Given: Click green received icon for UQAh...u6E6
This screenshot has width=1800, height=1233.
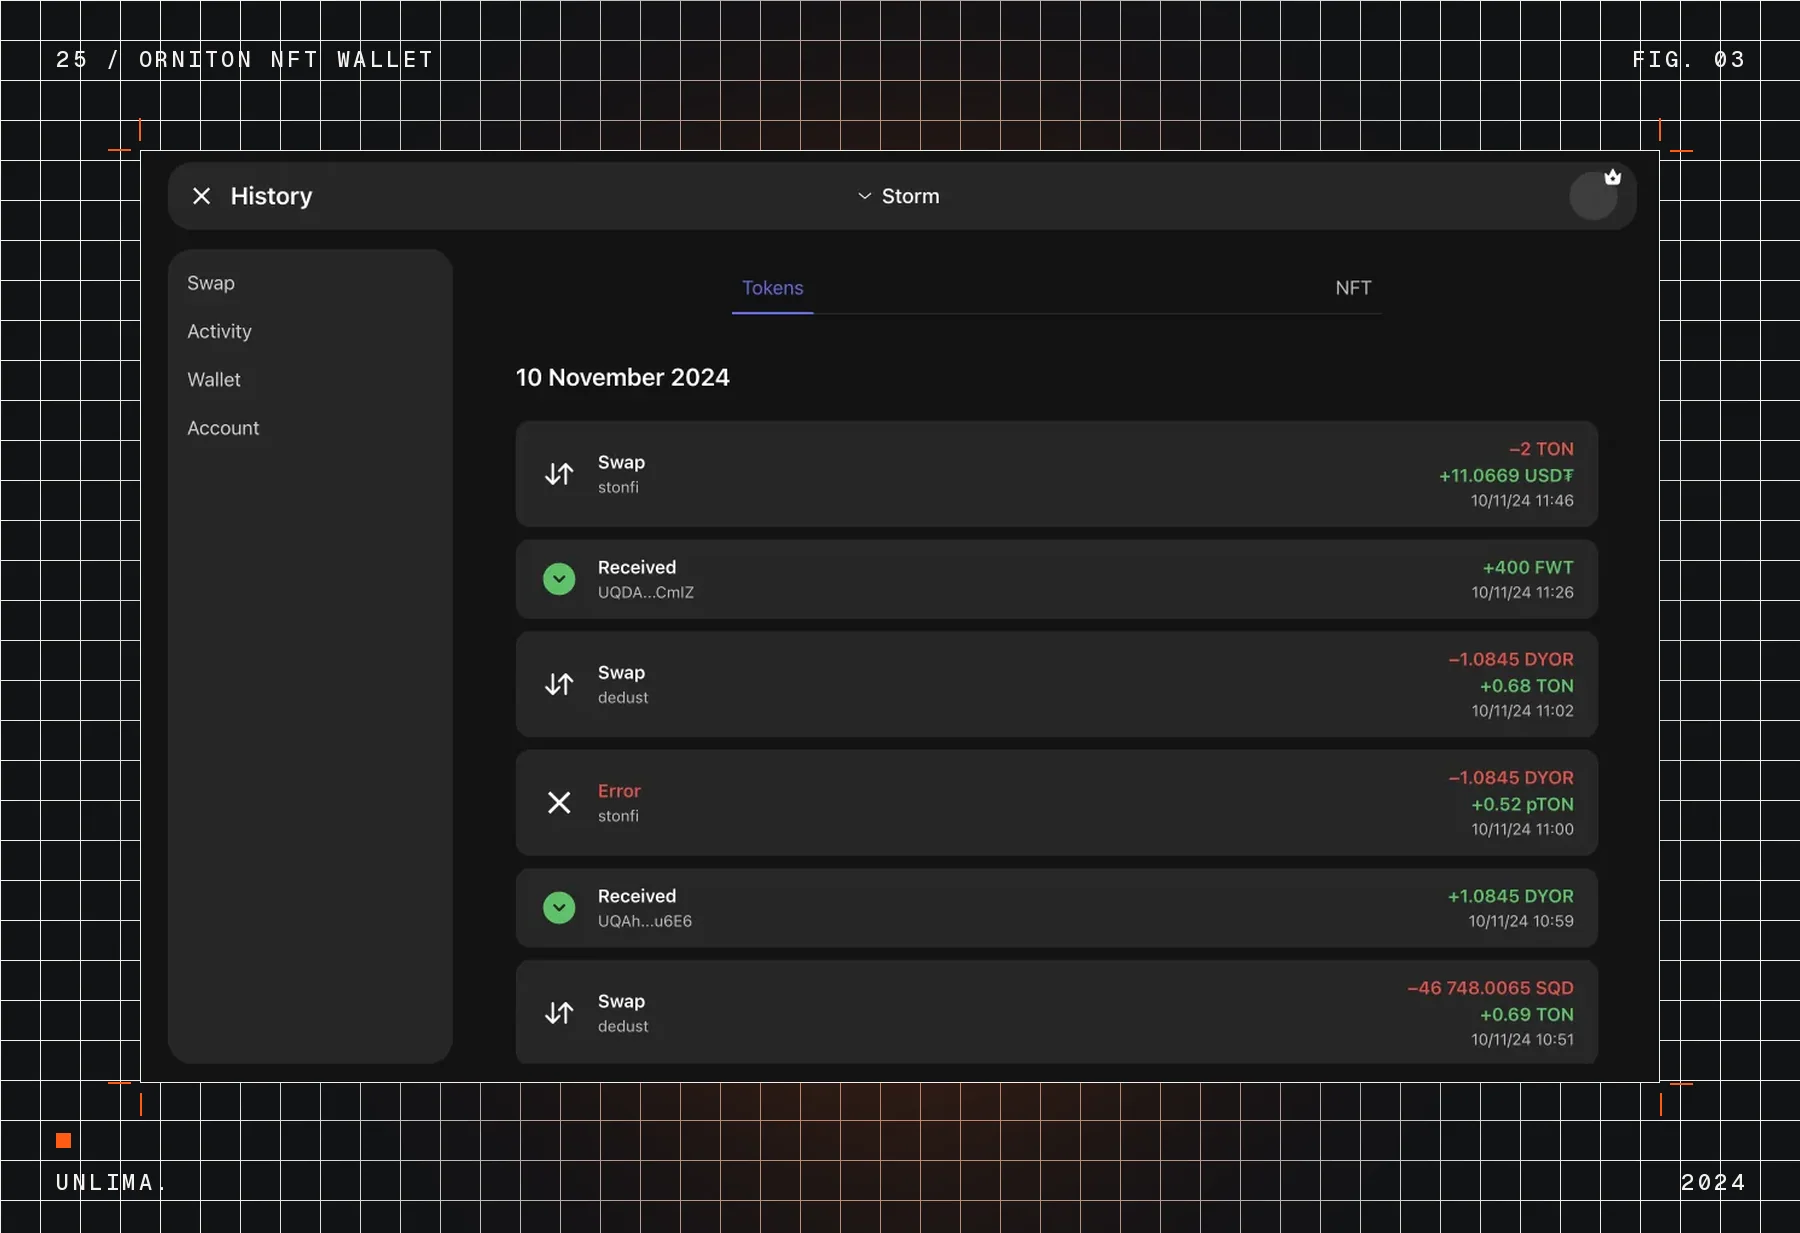Looking at the screenshot, I should 559,908.
